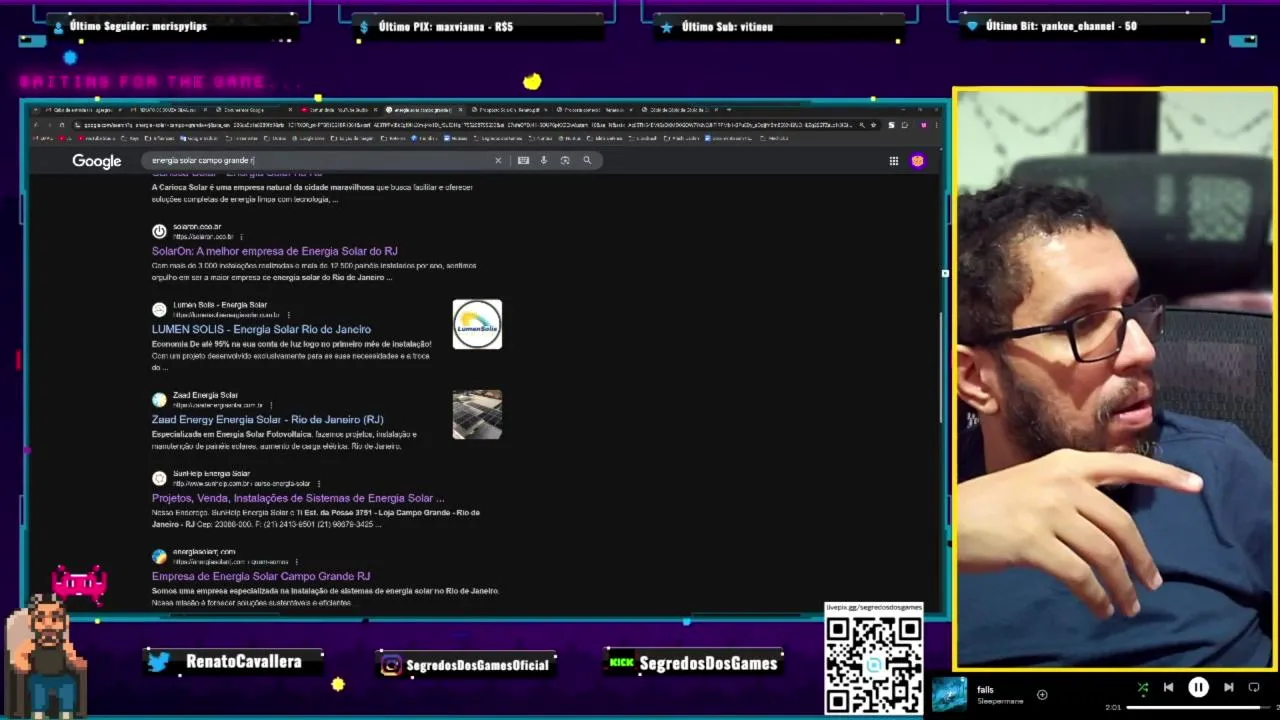Click the magnifier search button
Screen dimensions: 1280x720
587,160
